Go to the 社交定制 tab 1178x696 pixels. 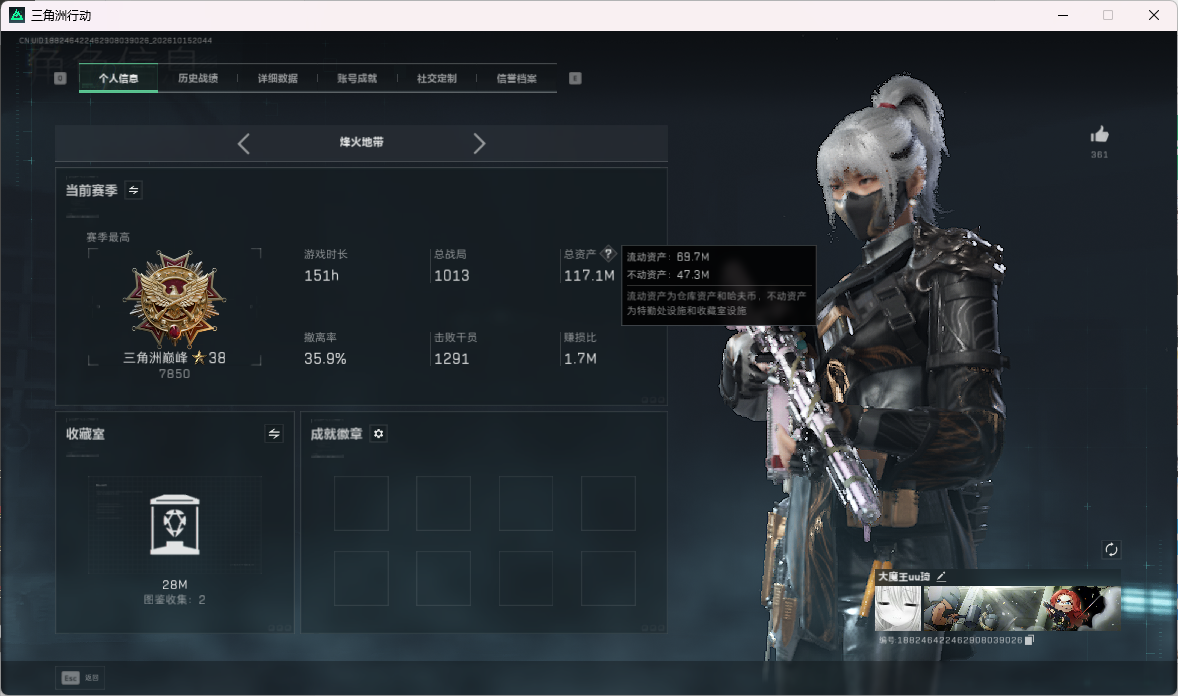click(436, 78)
